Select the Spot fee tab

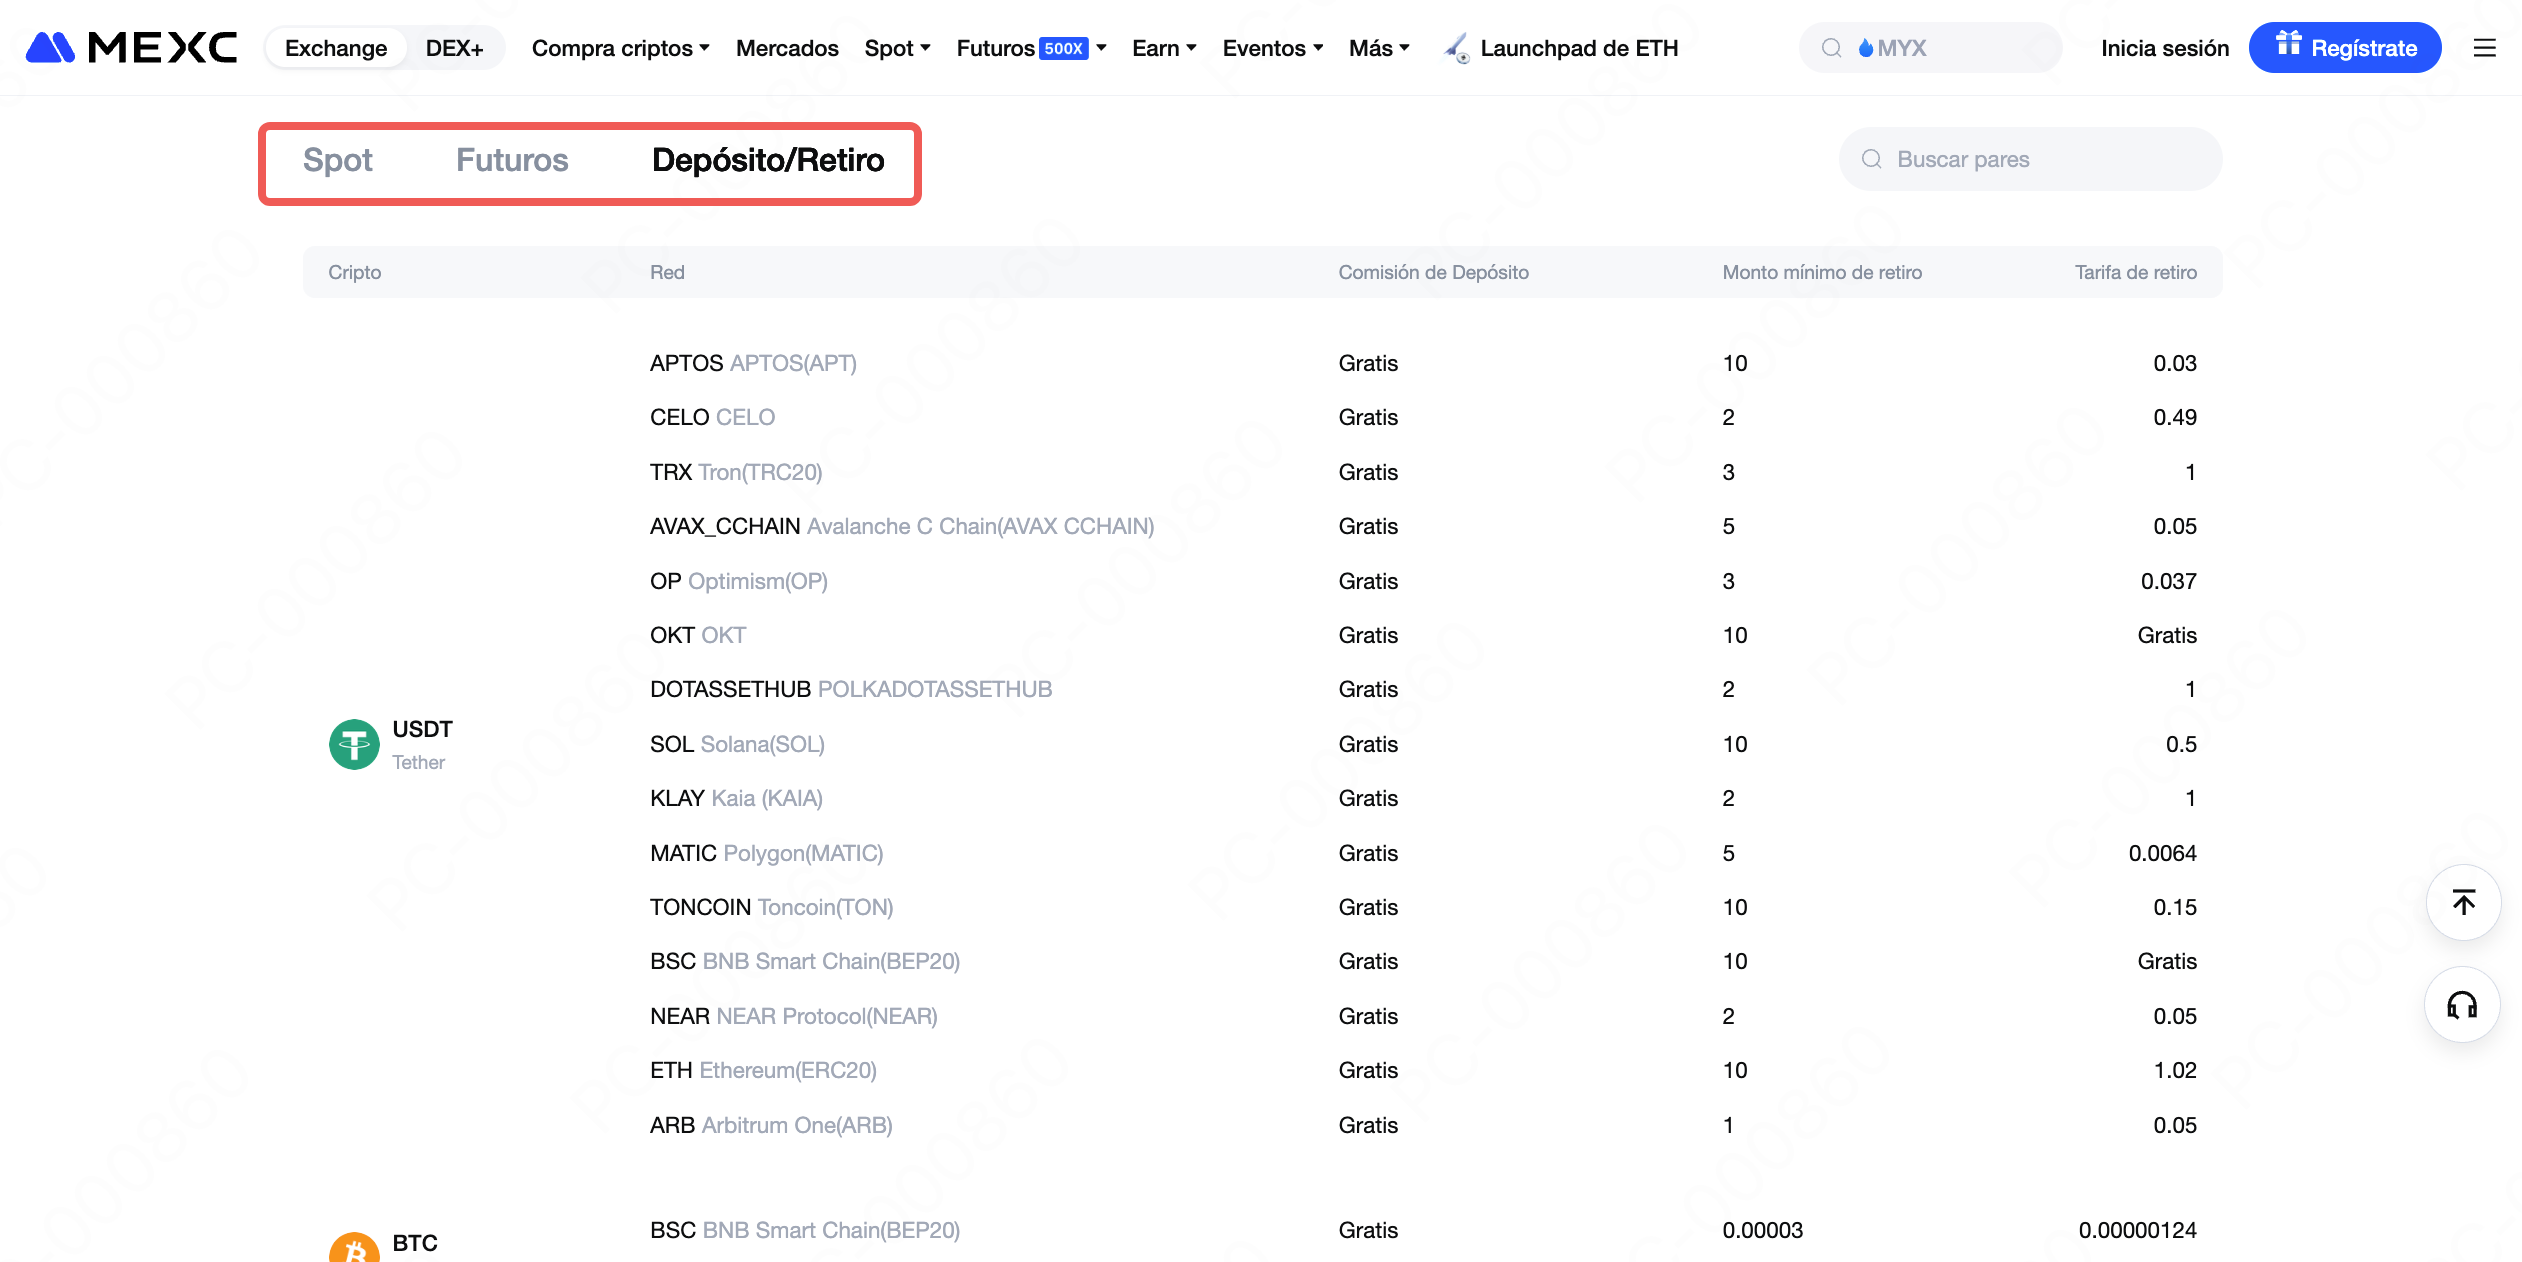tap(337, 160)
